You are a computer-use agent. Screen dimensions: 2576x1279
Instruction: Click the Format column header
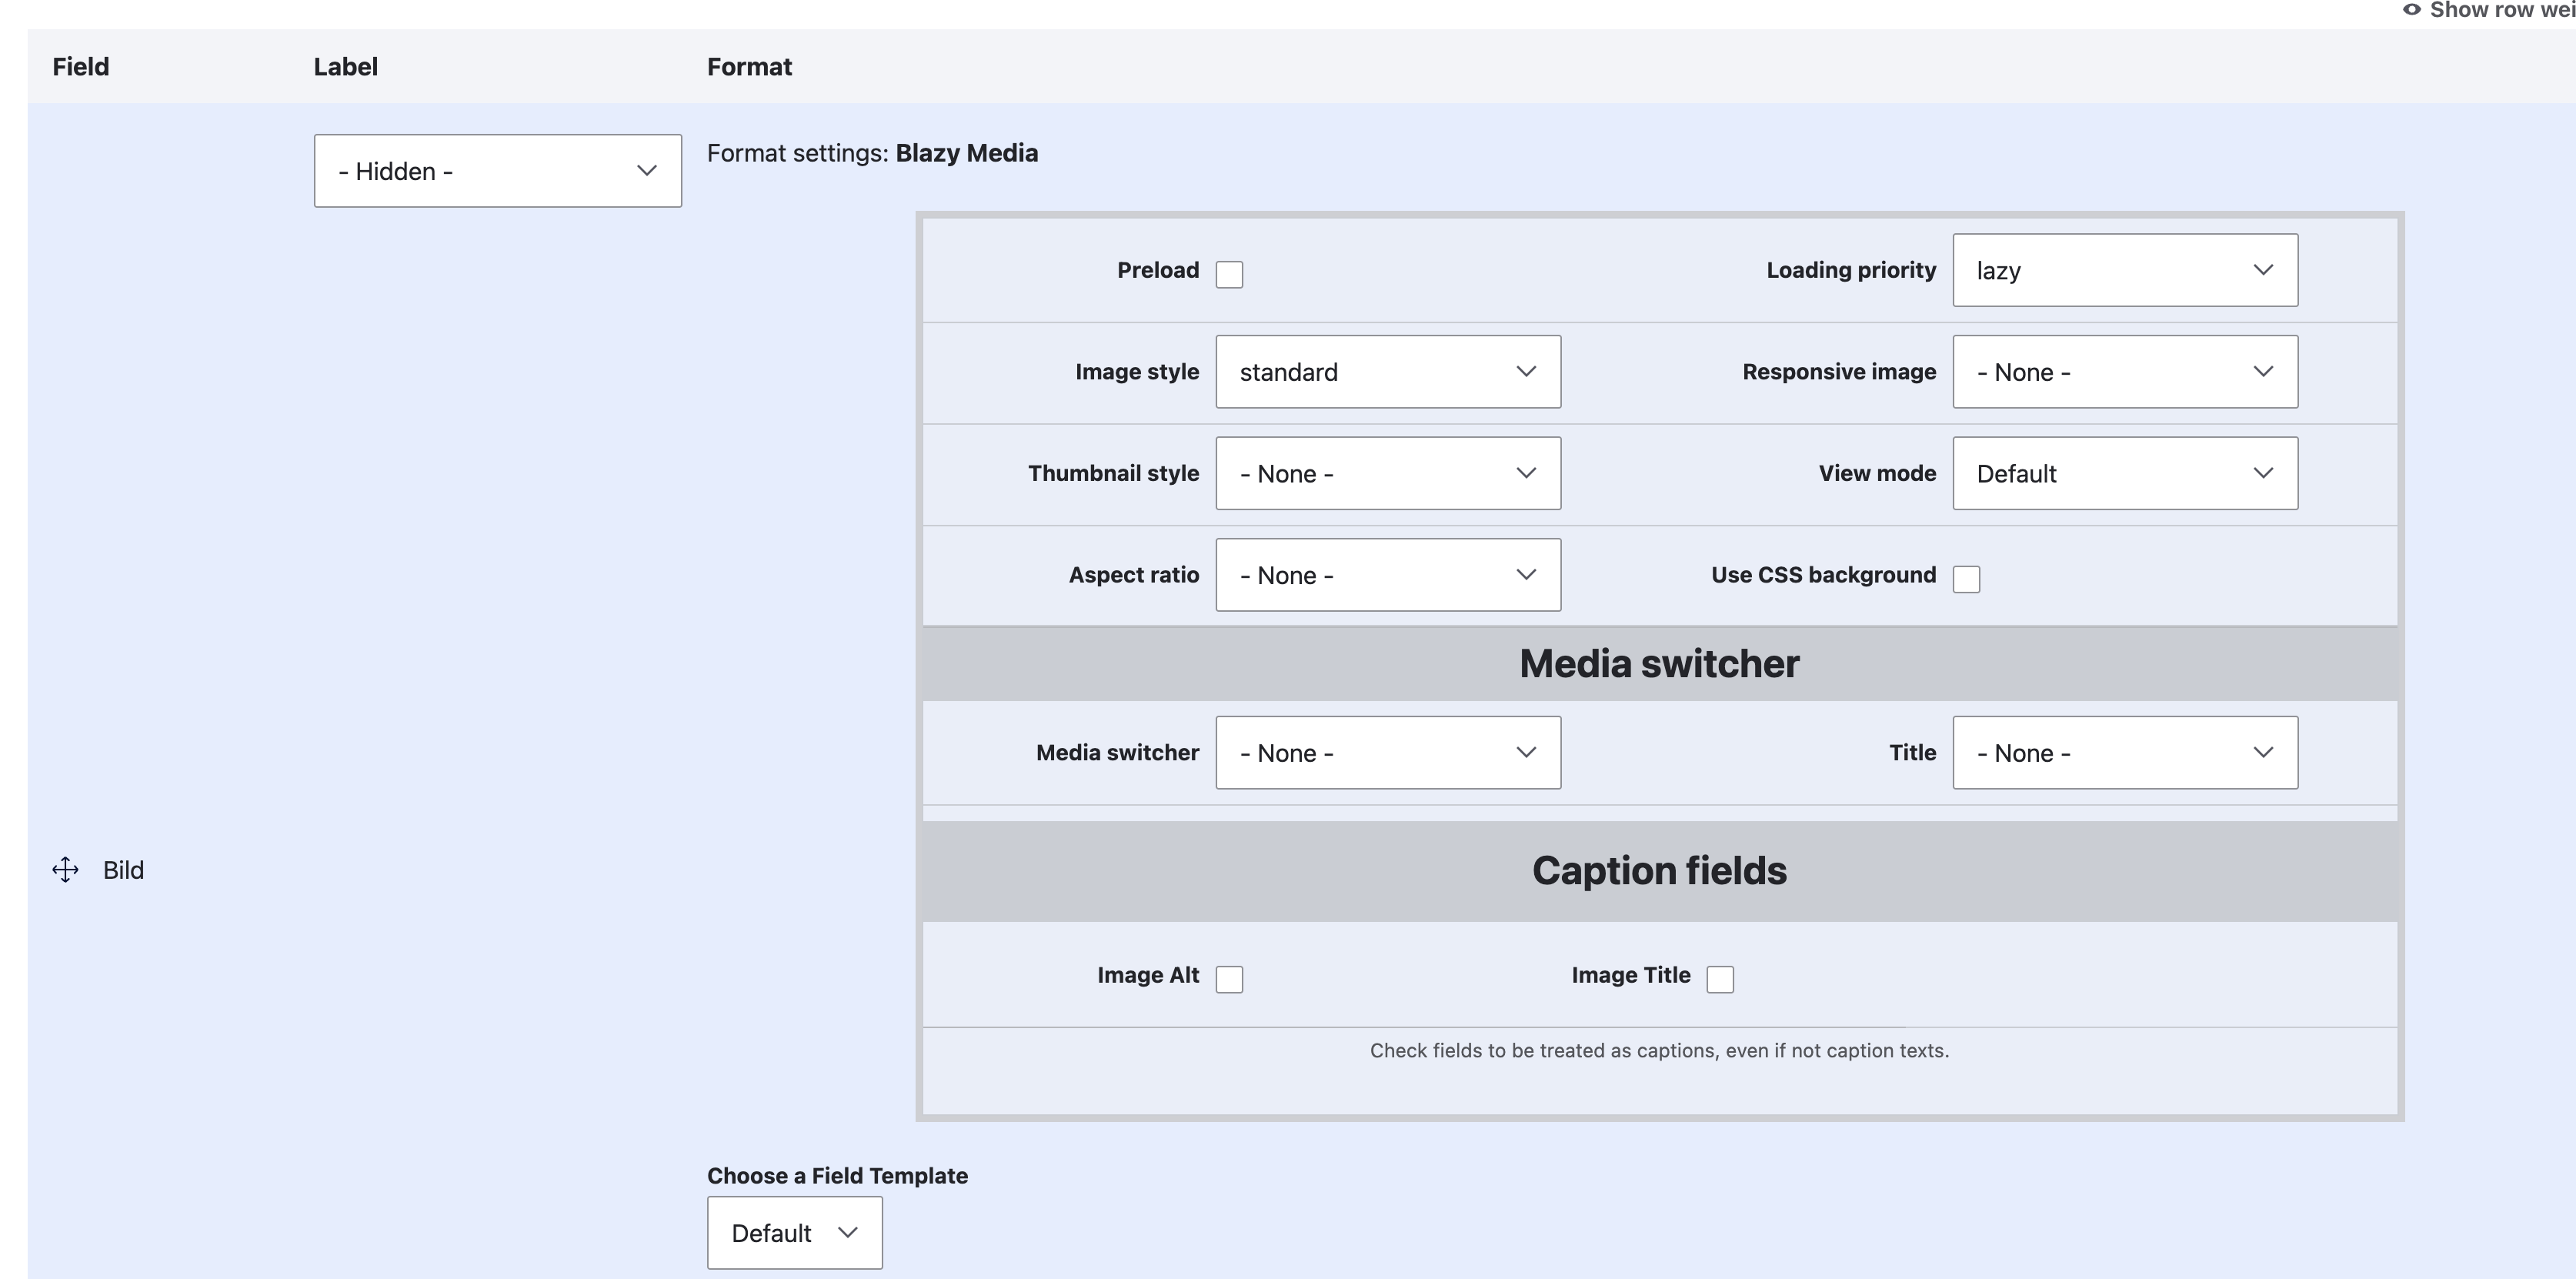[749, 67]
